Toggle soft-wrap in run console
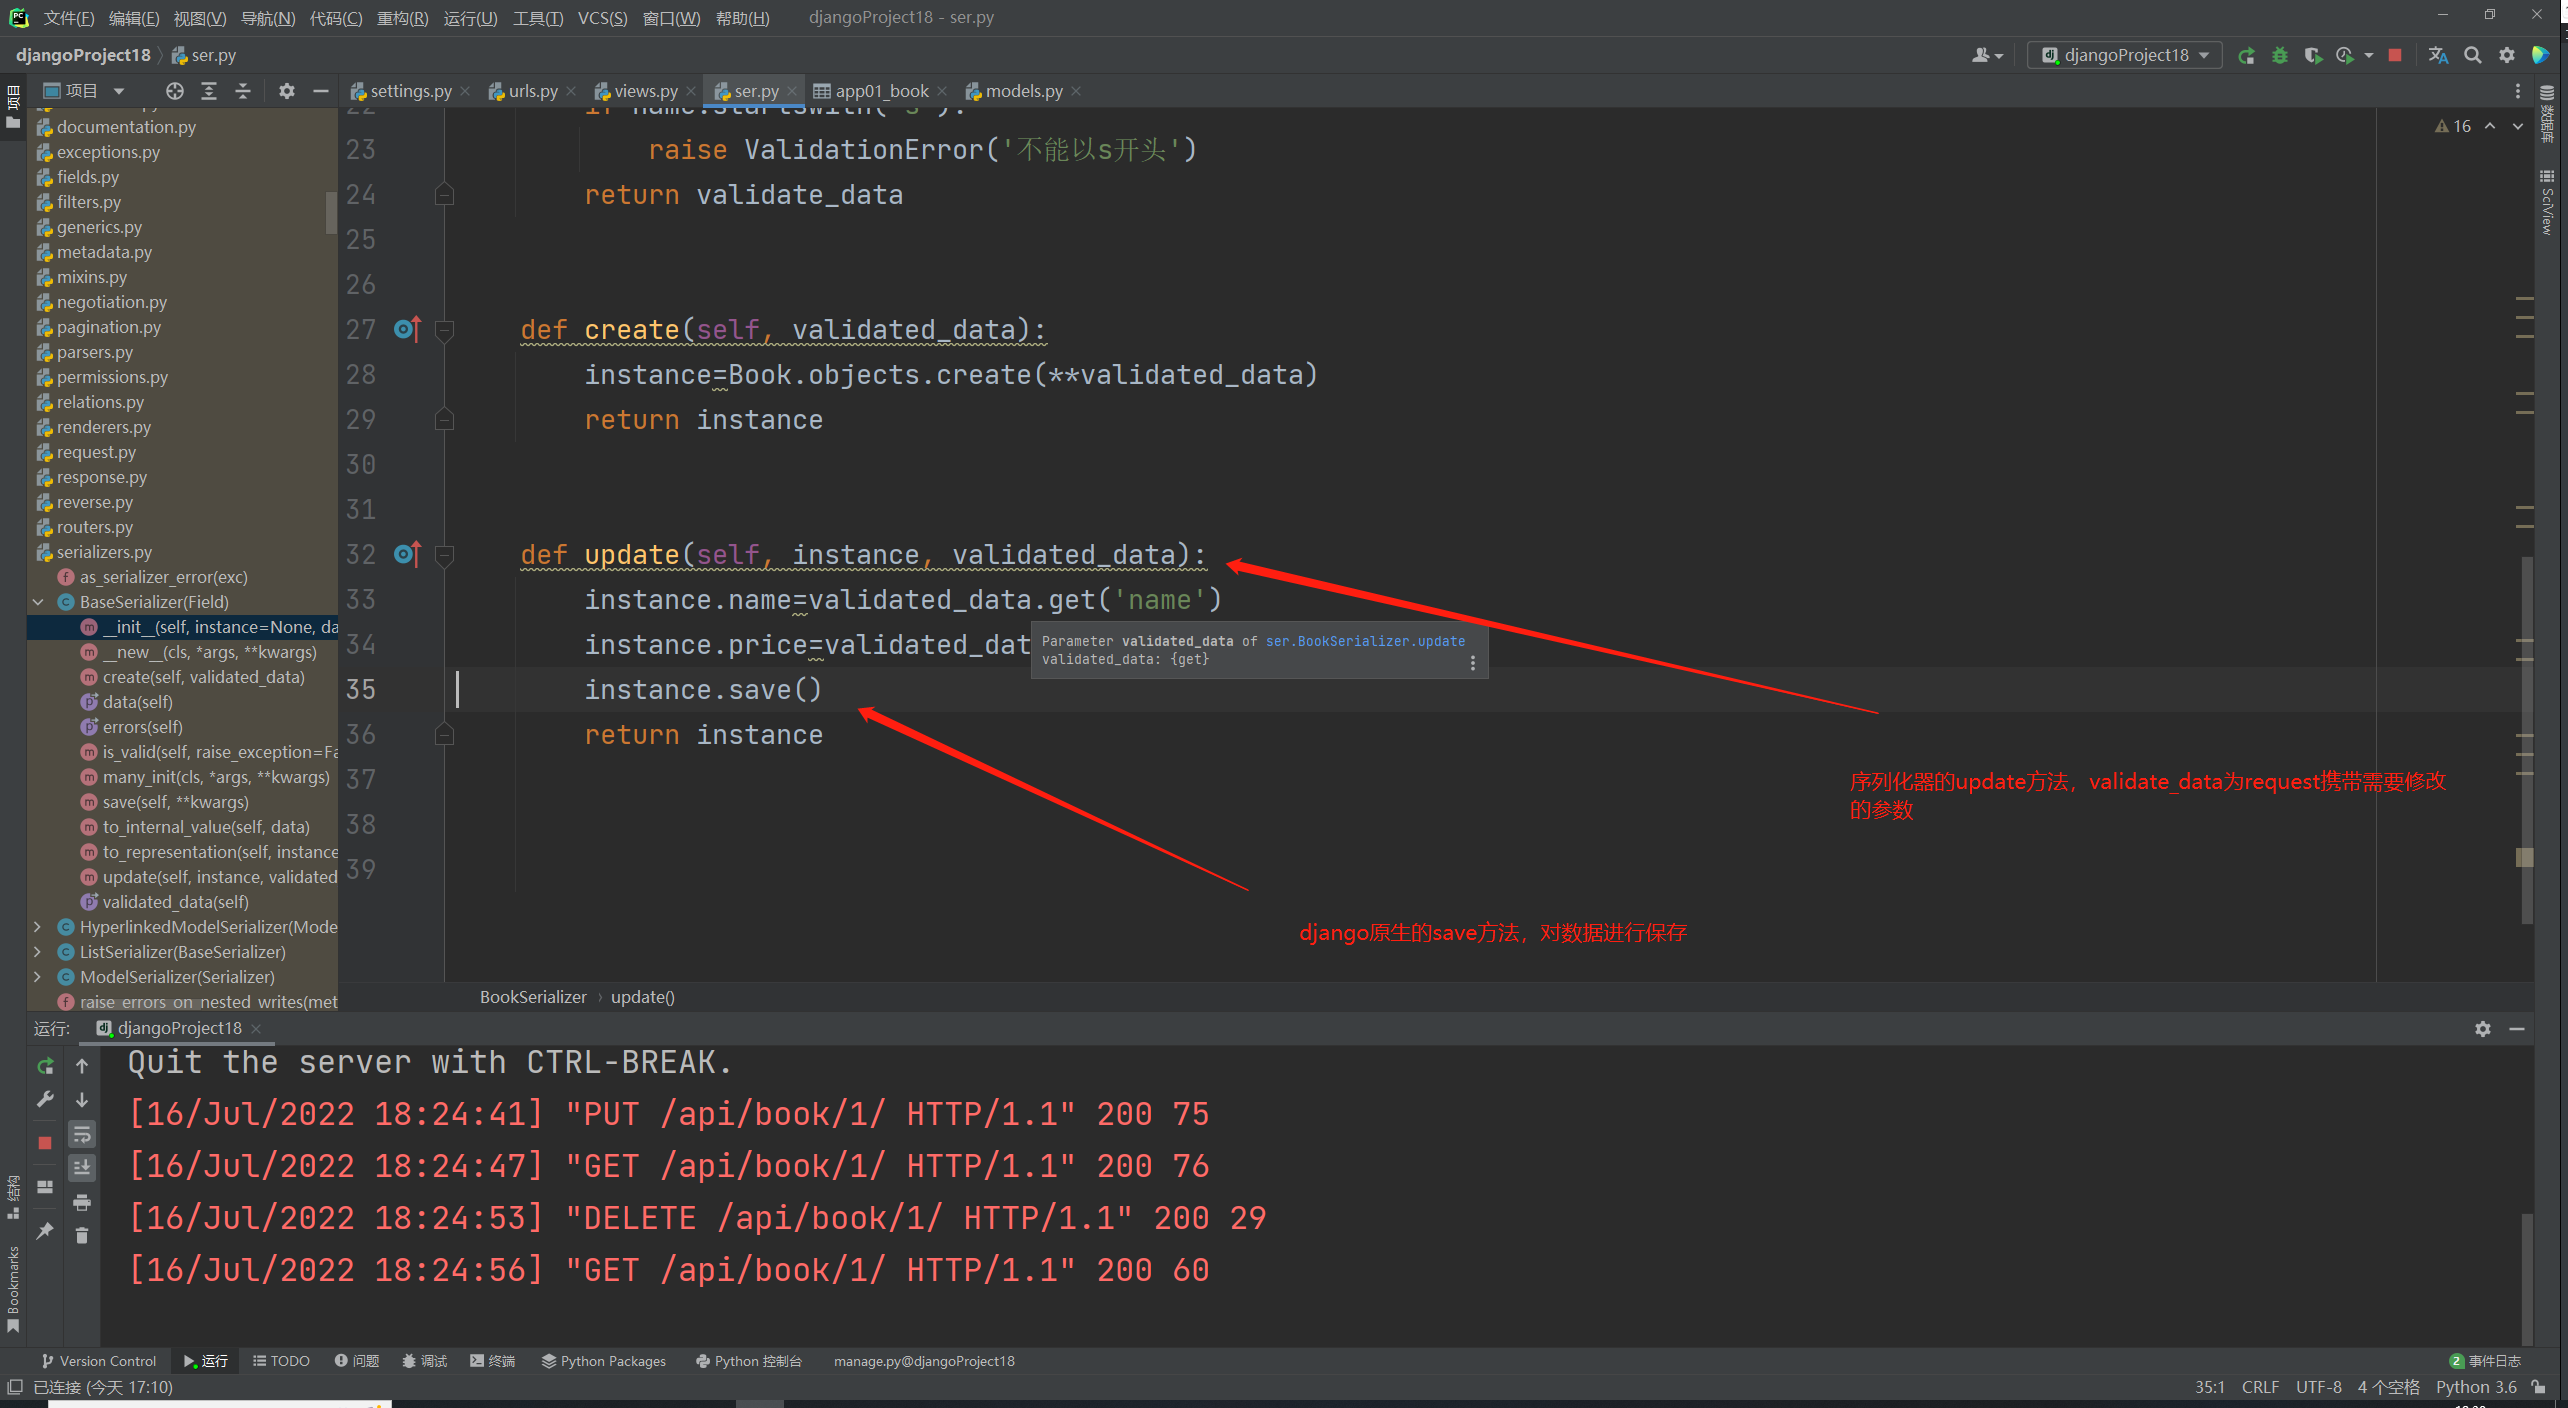Viewport: 2568px width, 1408px height. [82, 1134]
